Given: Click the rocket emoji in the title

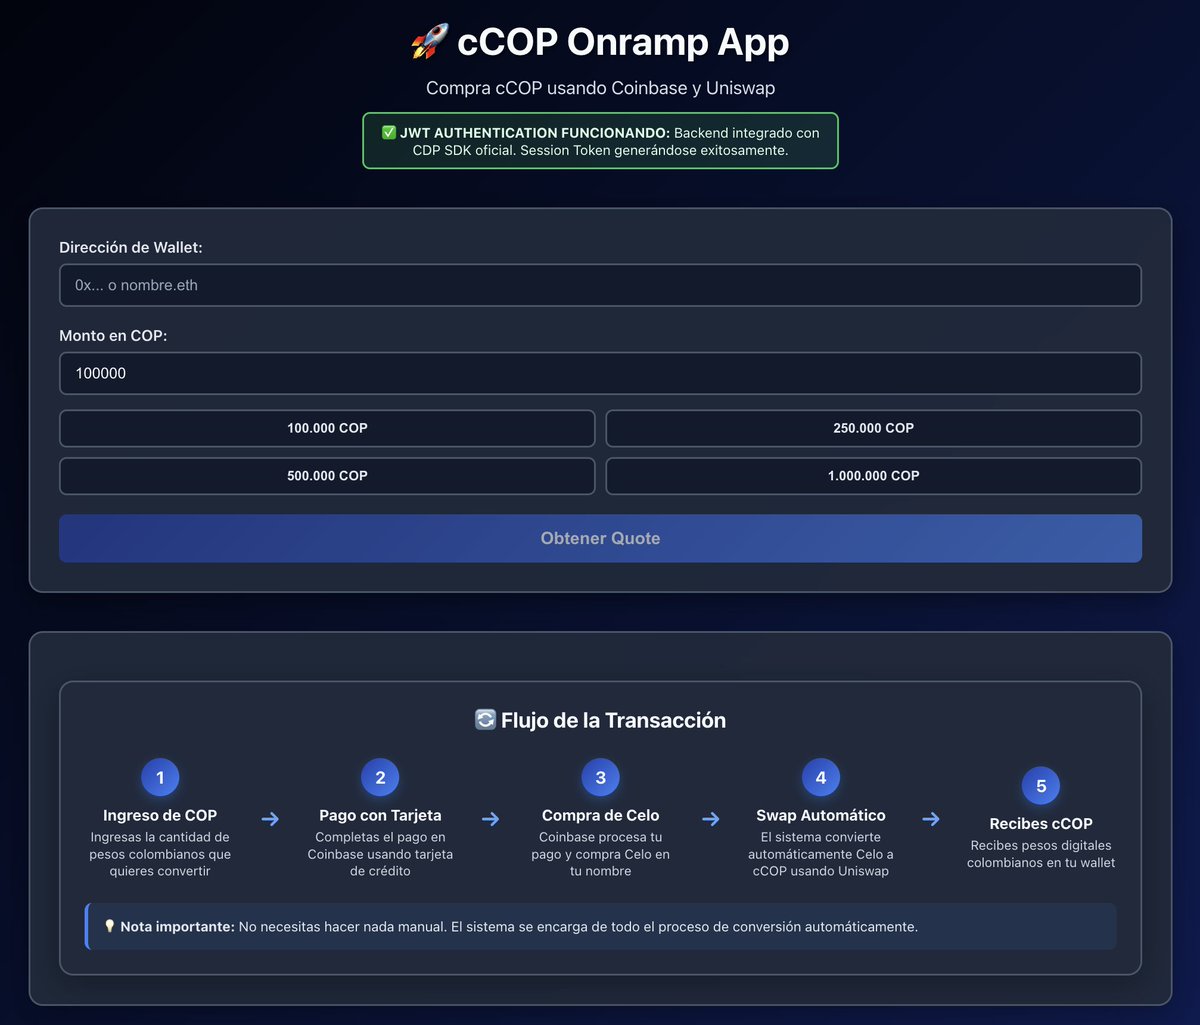Looking at the screenshot, I should pyautogui.click(x=430, y=42).
